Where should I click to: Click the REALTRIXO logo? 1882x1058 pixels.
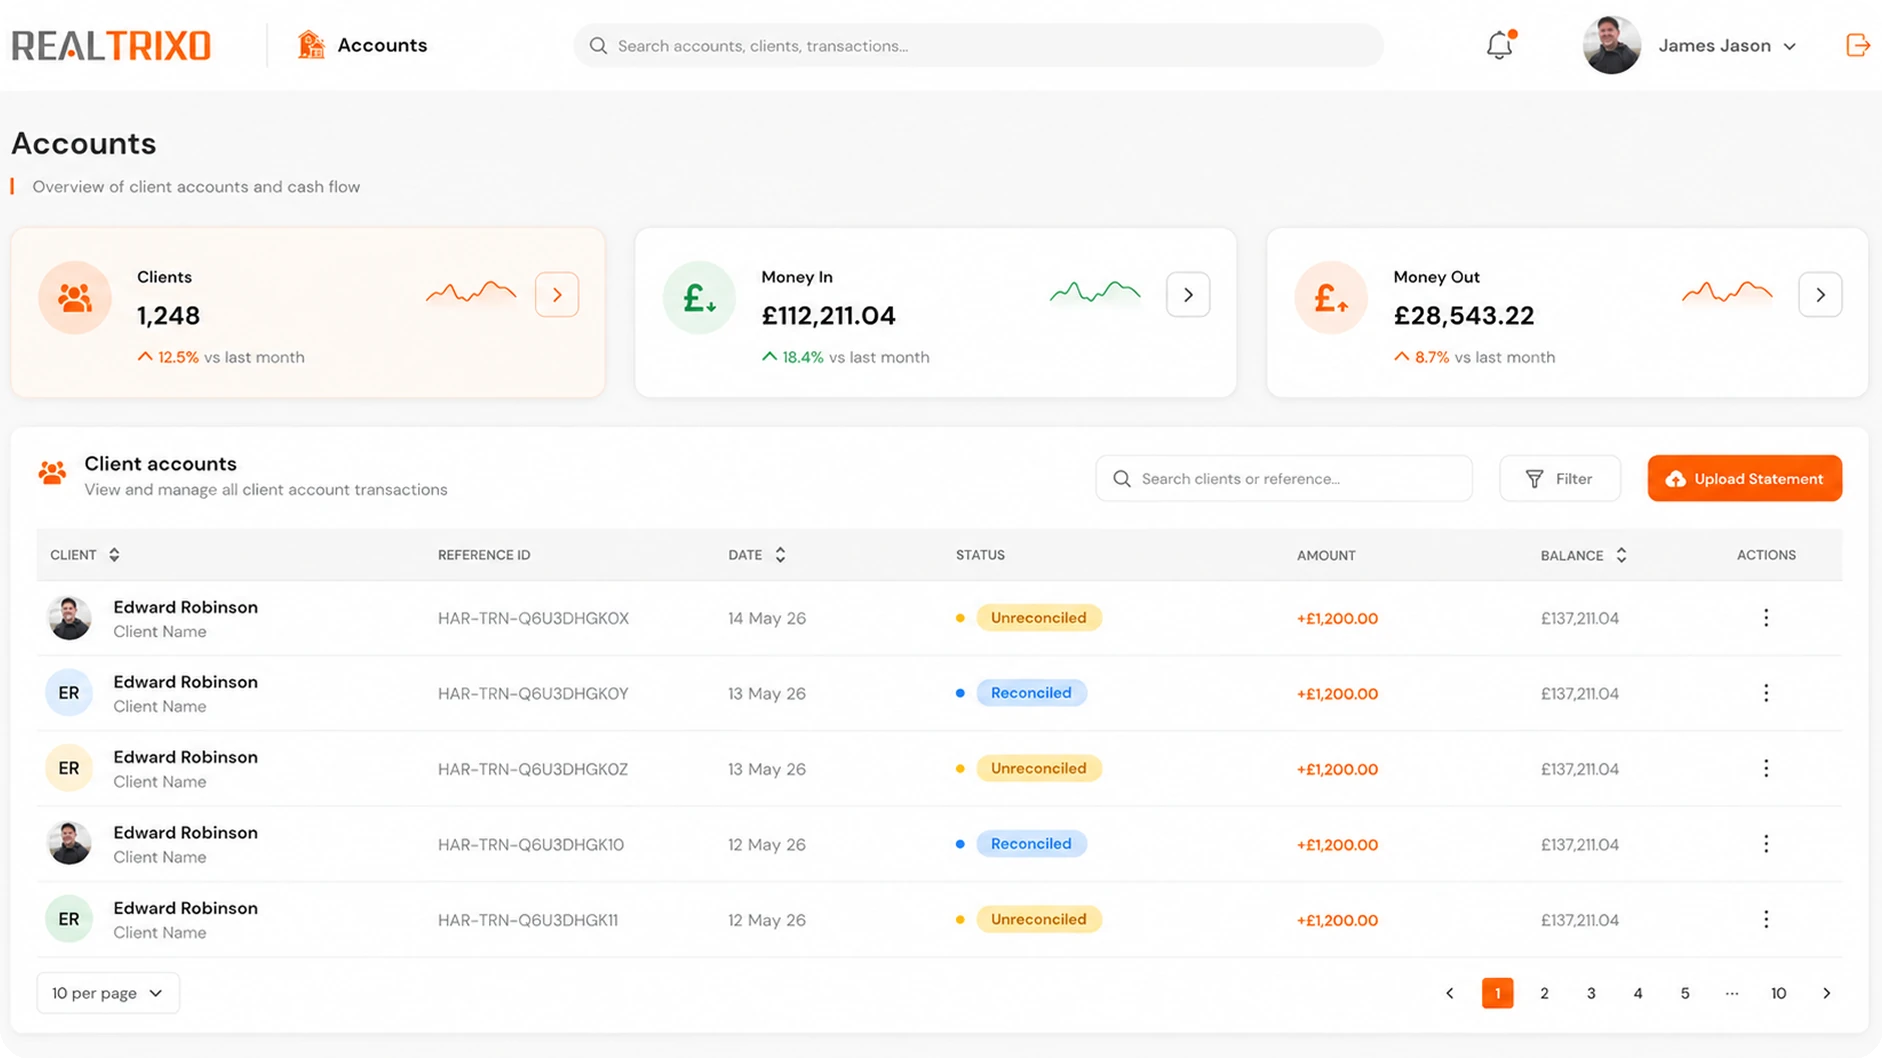click(111, 46)
